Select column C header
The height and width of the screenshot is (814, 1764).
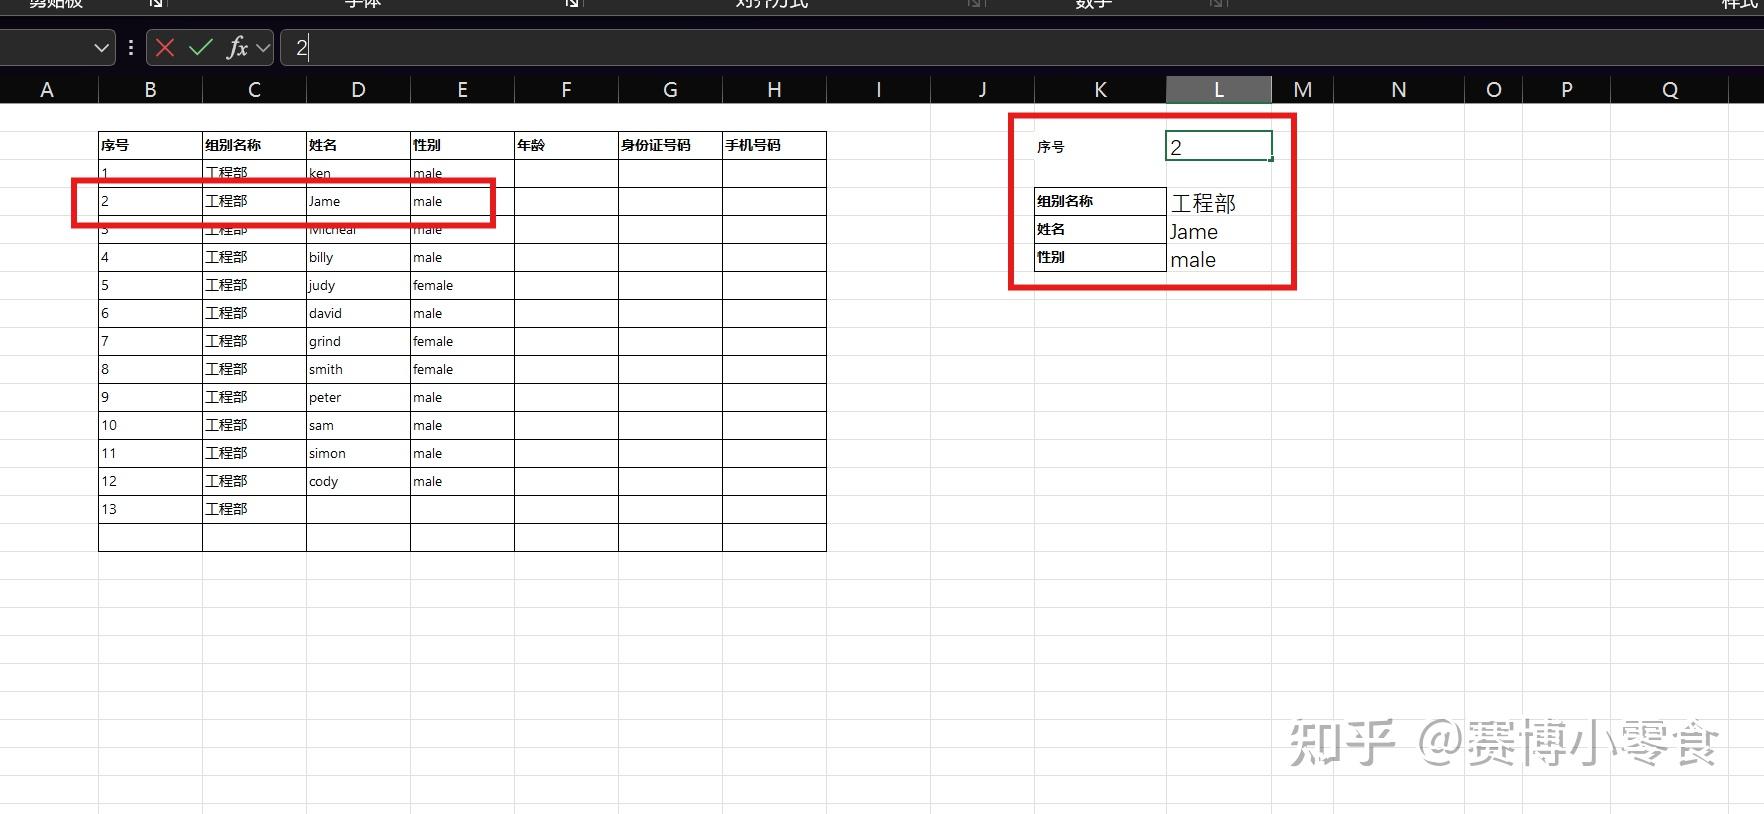coord(254,90)
